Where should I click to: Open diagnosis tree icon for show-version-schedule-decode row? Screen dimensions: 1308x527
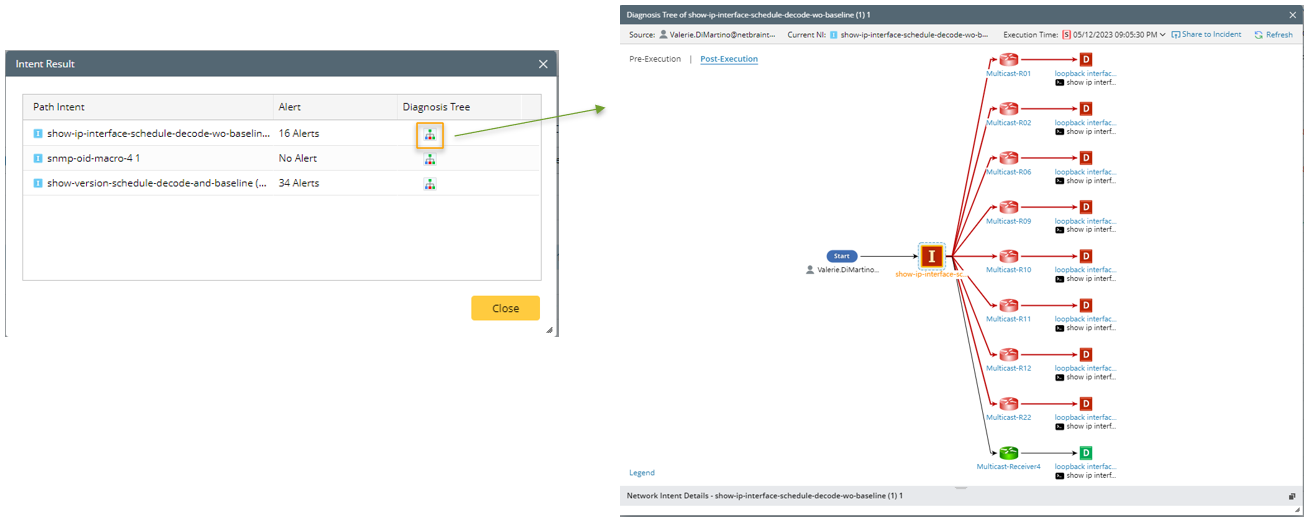pos(429,184)
